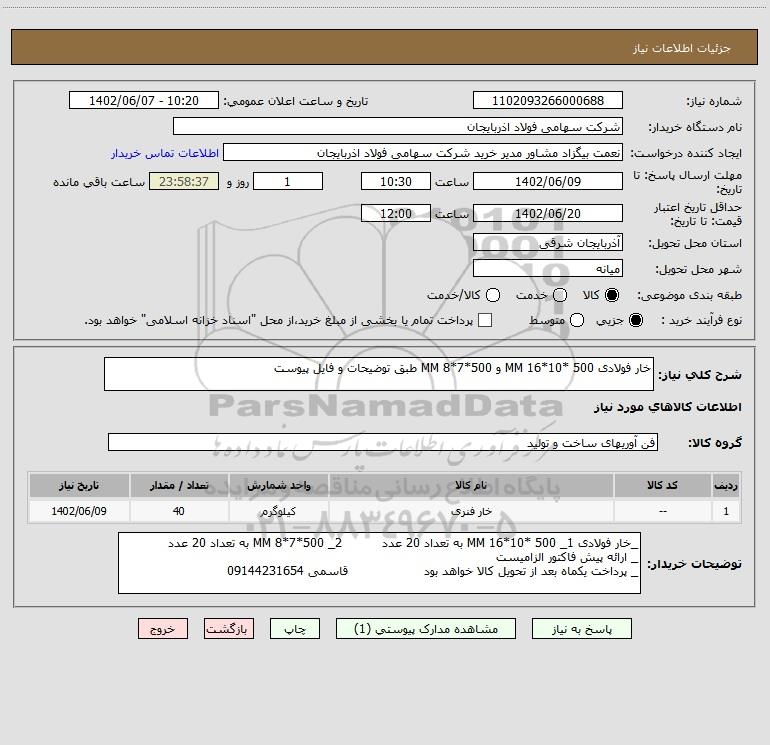The width and height of the screenshot is (770, 745).
Task: Click the گروه کالا field فن آوریهای ساخت و تولید
Action: pos(383,442)
